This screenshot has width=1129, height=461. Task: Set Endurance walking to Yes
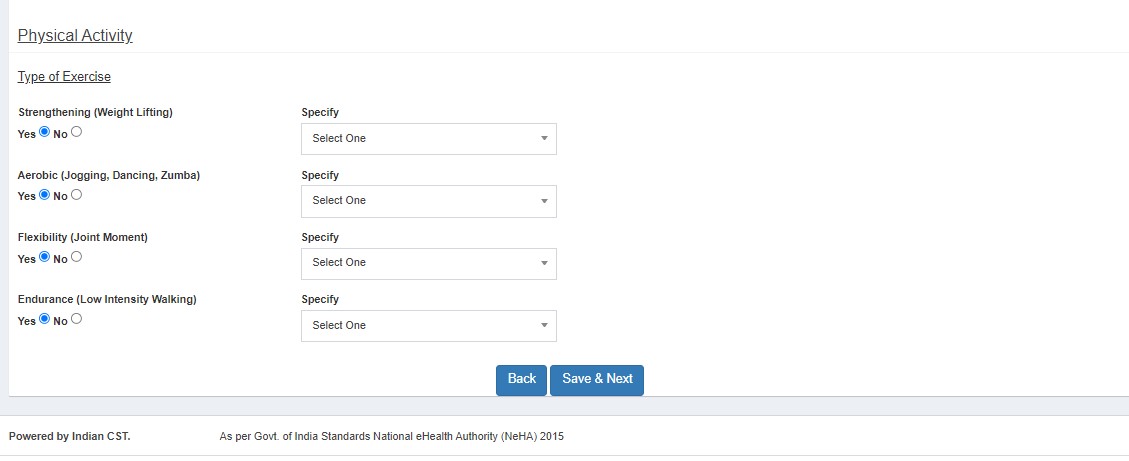pyautogui.click(x=44, y=319)
